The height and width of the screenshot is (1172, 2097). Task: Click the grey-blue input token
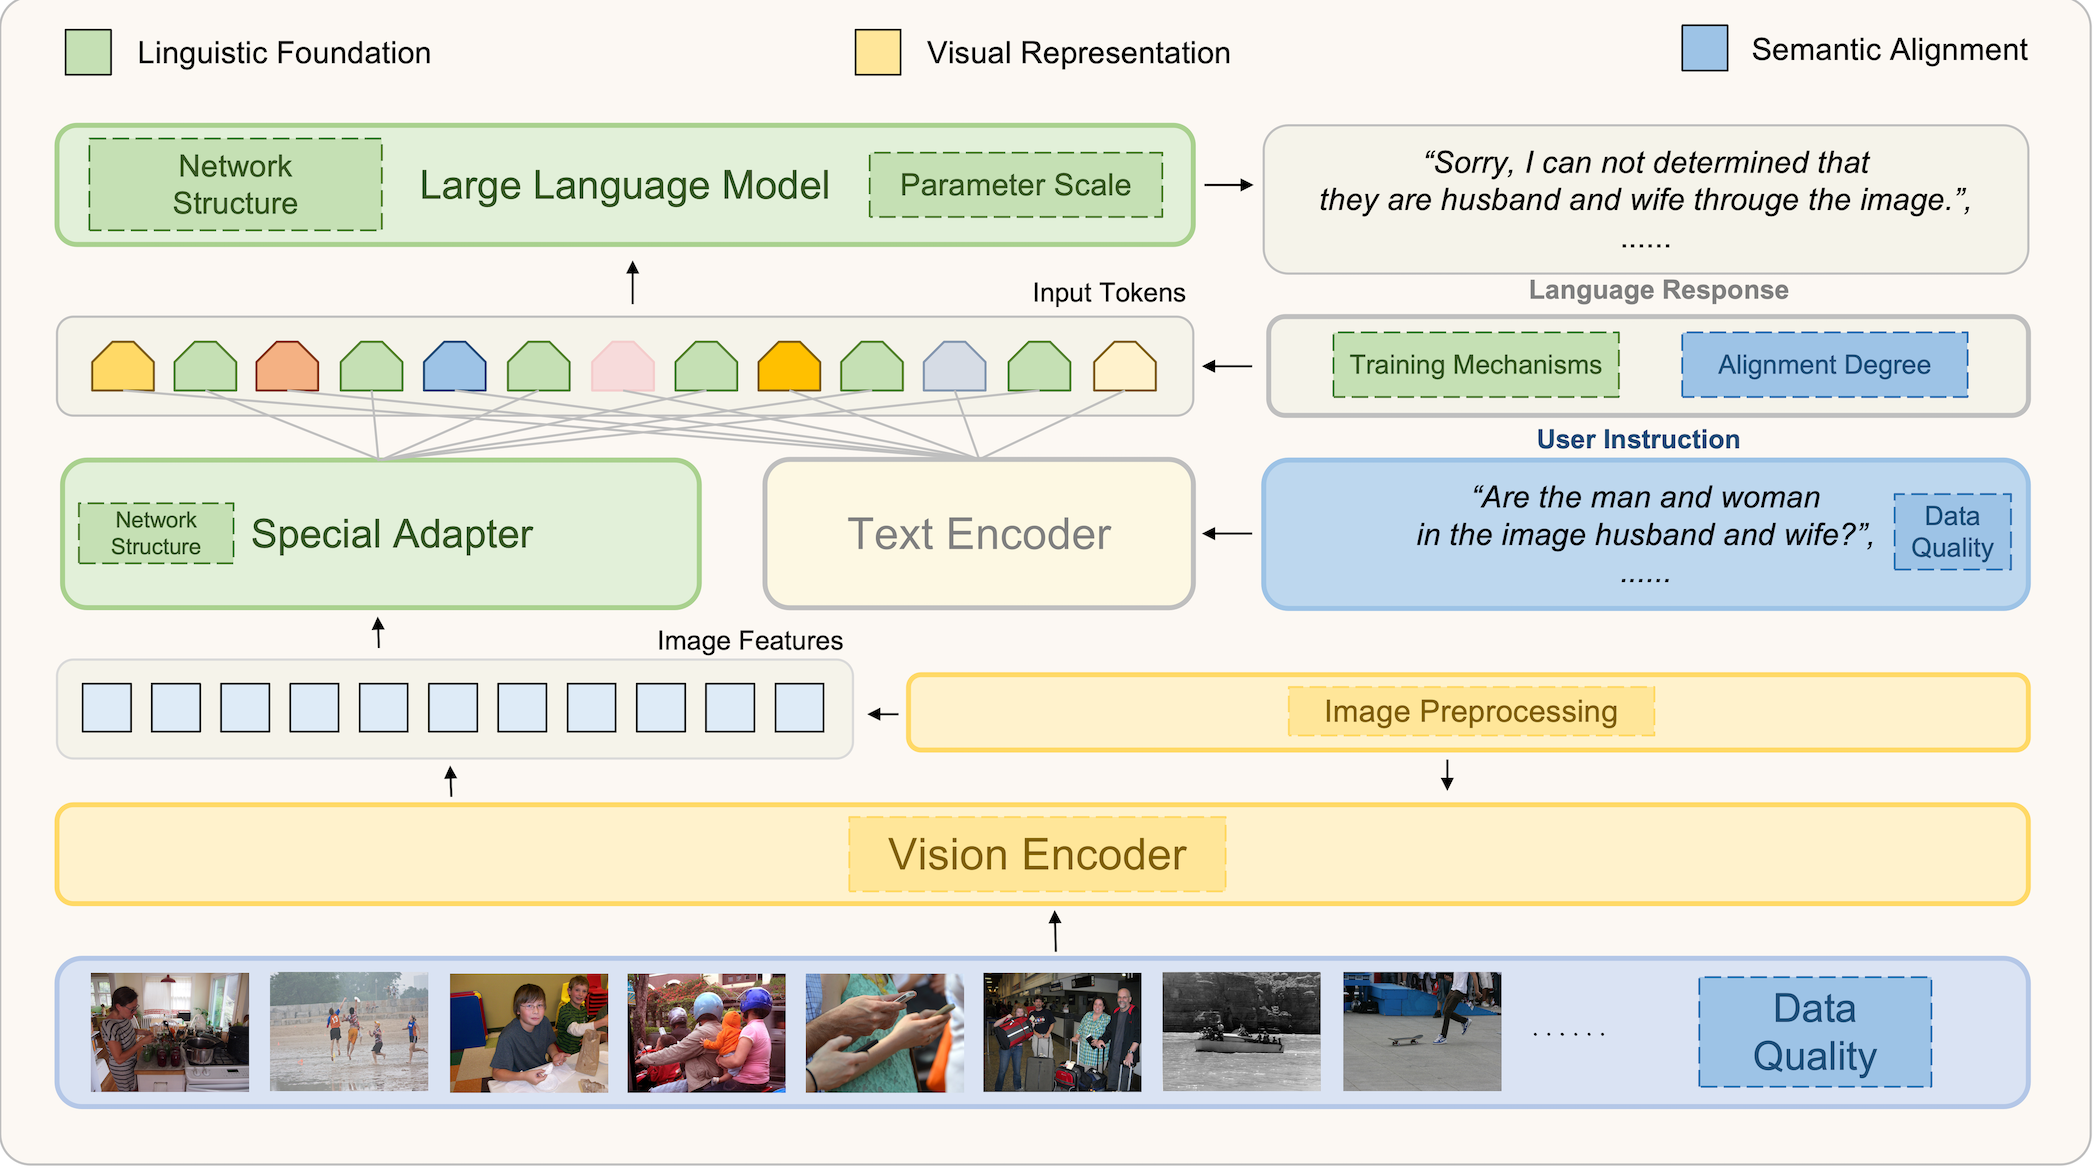(955, 366)
